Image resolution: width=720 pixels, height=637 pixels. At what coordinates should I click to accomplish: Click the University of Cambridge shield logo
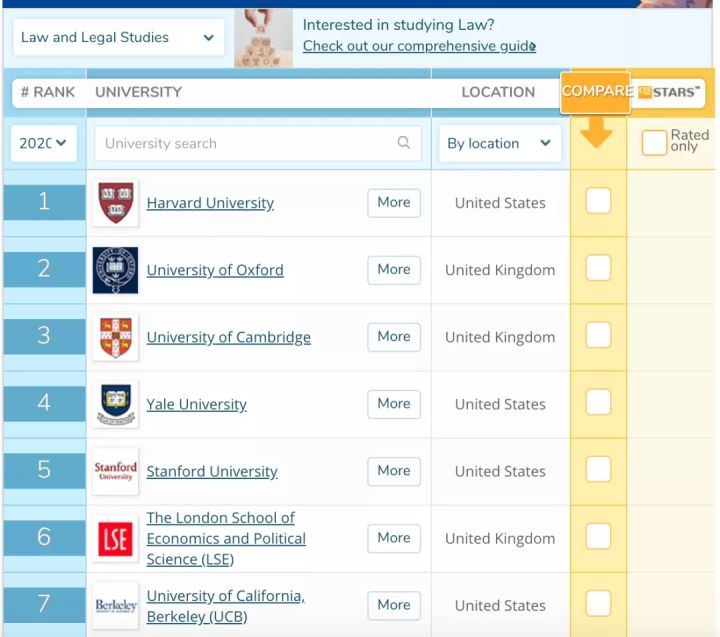pyautogui.click(x=115, y=337)
